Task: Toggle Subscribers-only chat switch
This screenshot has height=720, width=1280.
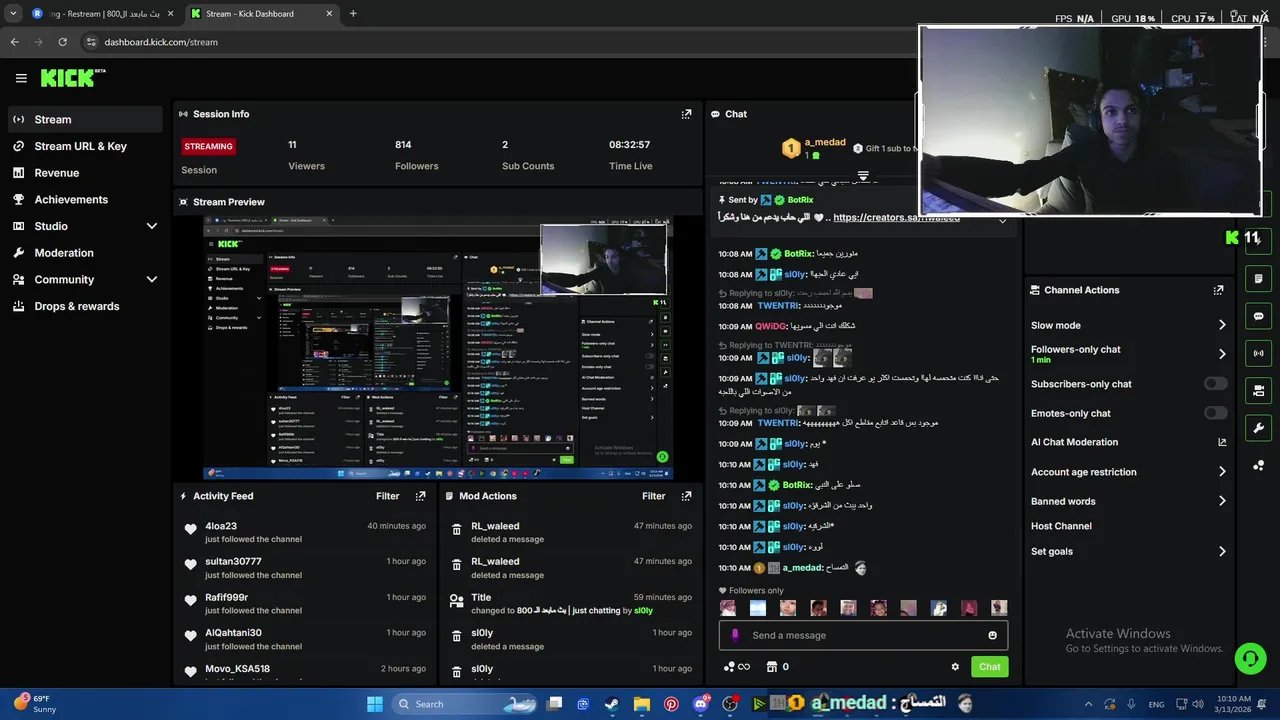Action: coord(1215,384)
